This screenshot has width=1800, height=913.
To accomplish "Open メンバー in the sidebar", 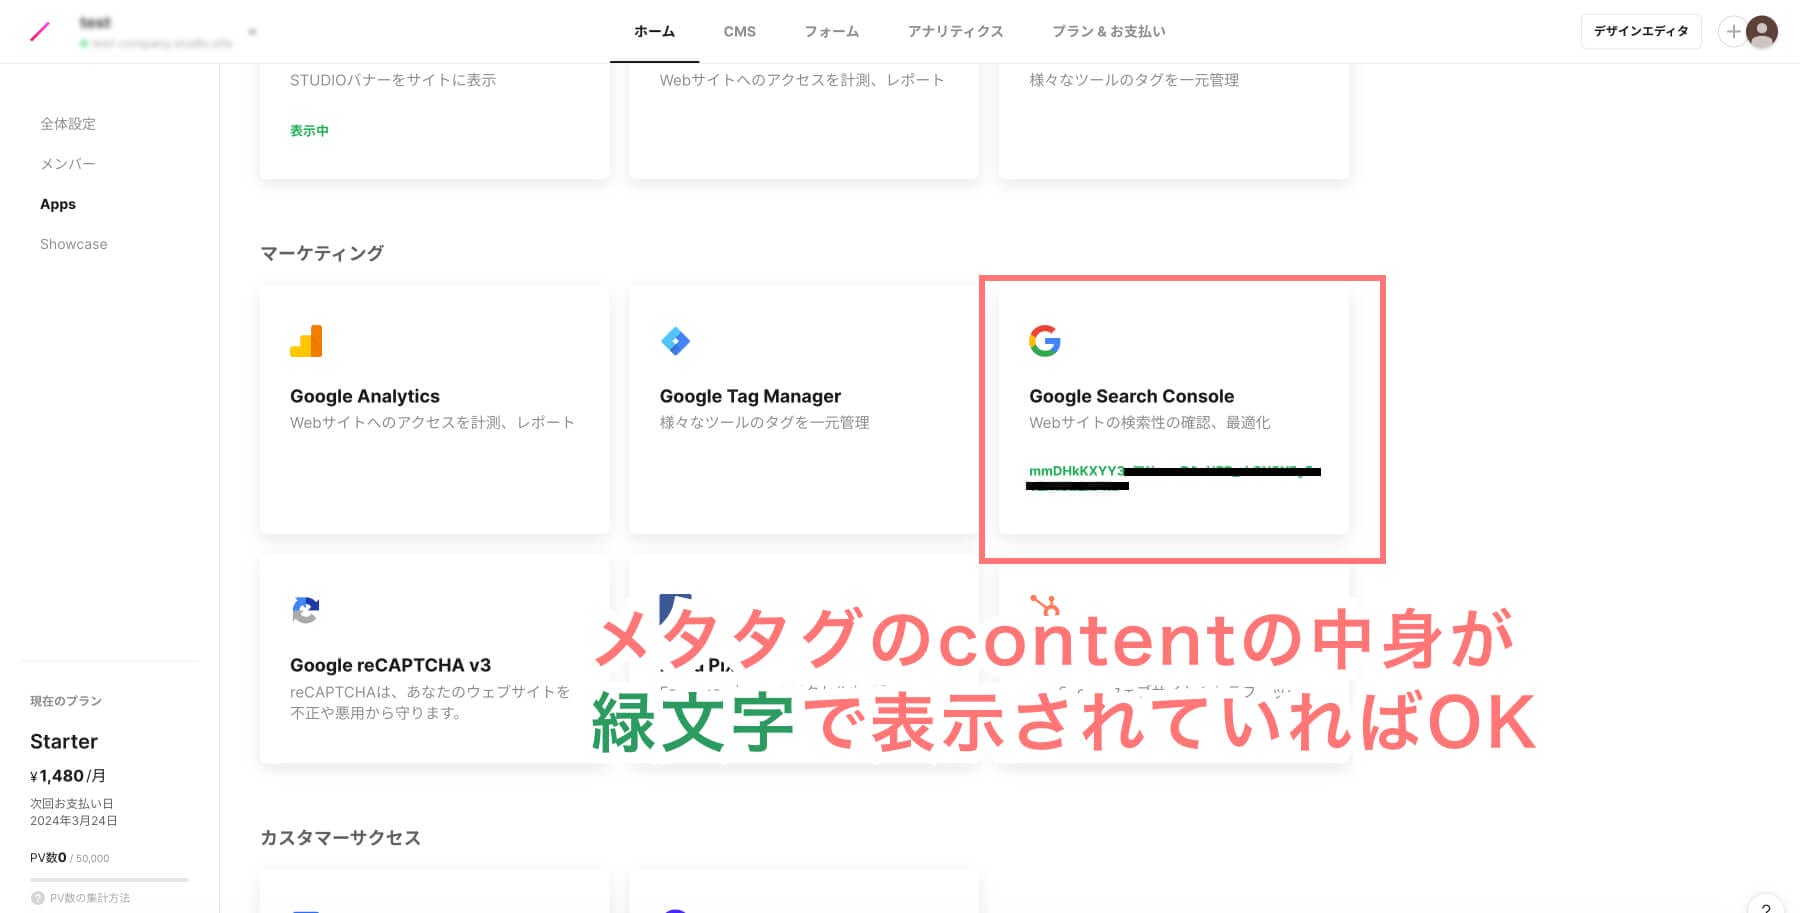I will click(x=68, y=164).
